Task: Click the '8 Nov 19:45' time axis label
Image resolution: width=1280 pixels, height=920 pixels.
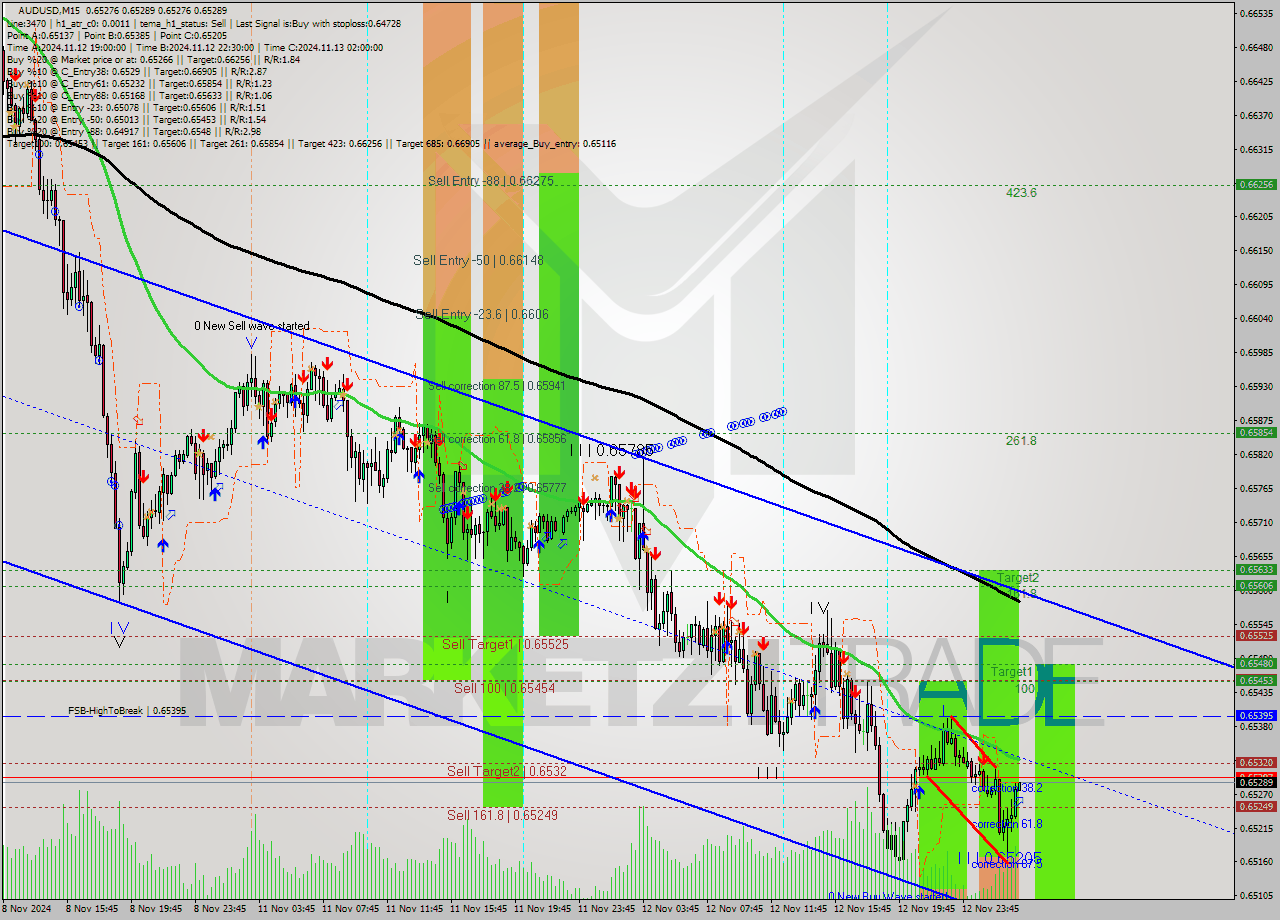Action: 157,910
